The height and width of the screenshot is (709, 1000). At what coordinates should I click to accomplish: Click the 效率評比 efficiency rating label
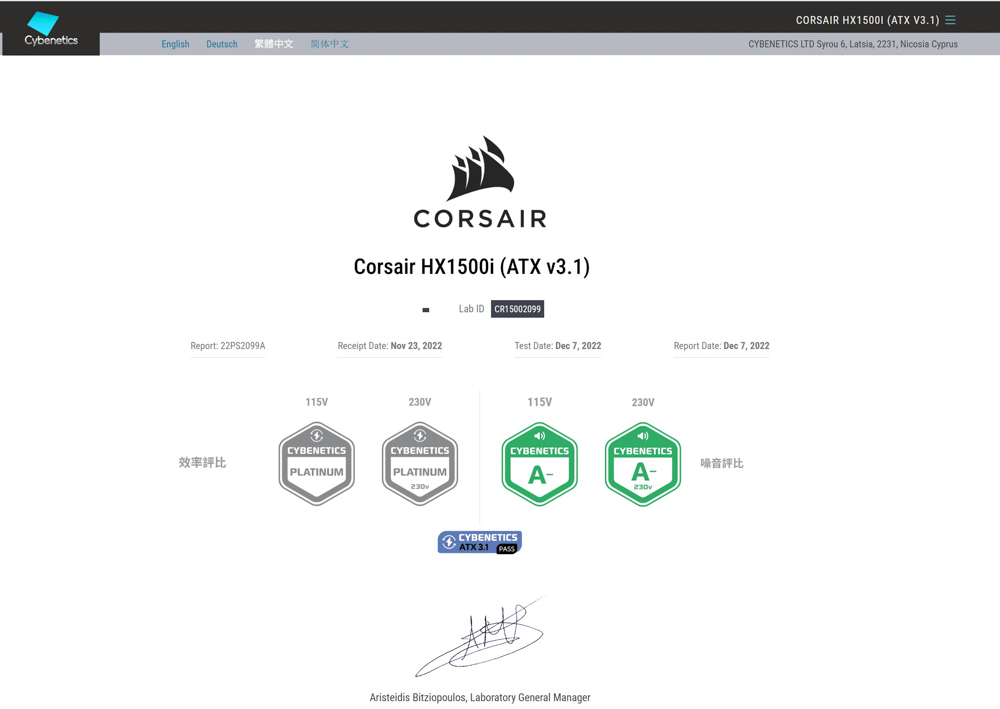tap(202, 462)
